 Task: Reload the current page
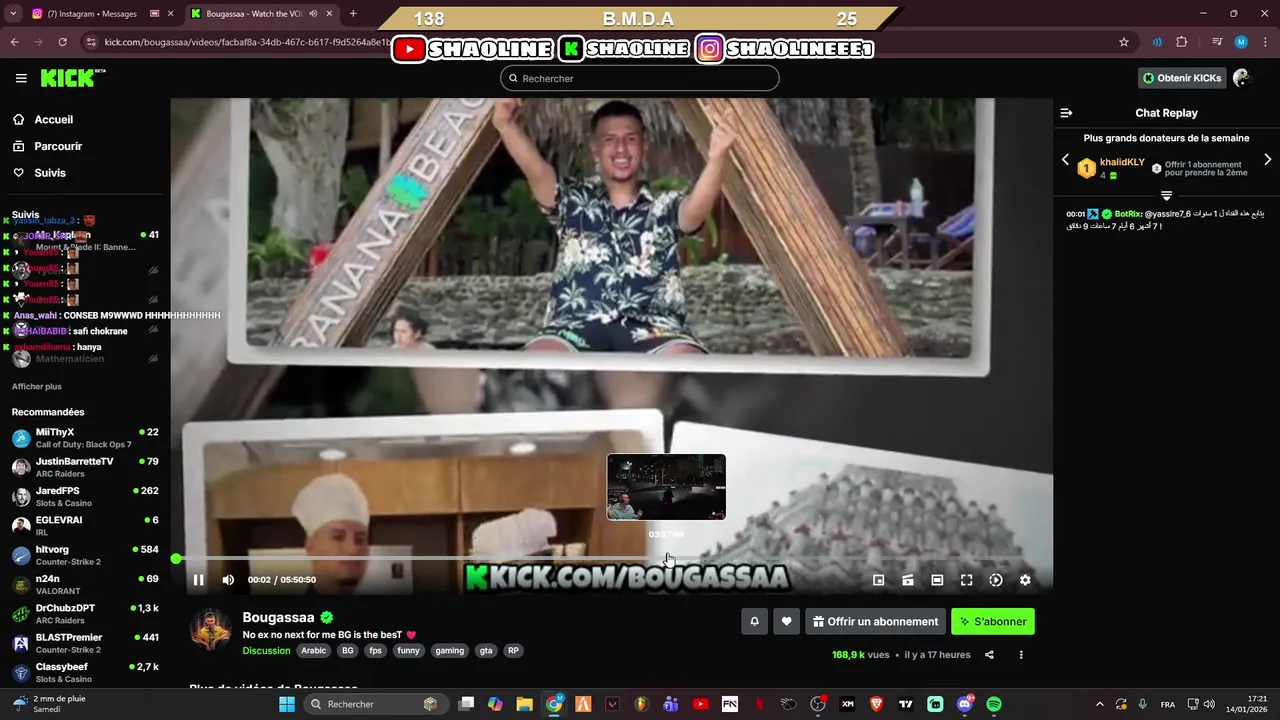point(62,42)
